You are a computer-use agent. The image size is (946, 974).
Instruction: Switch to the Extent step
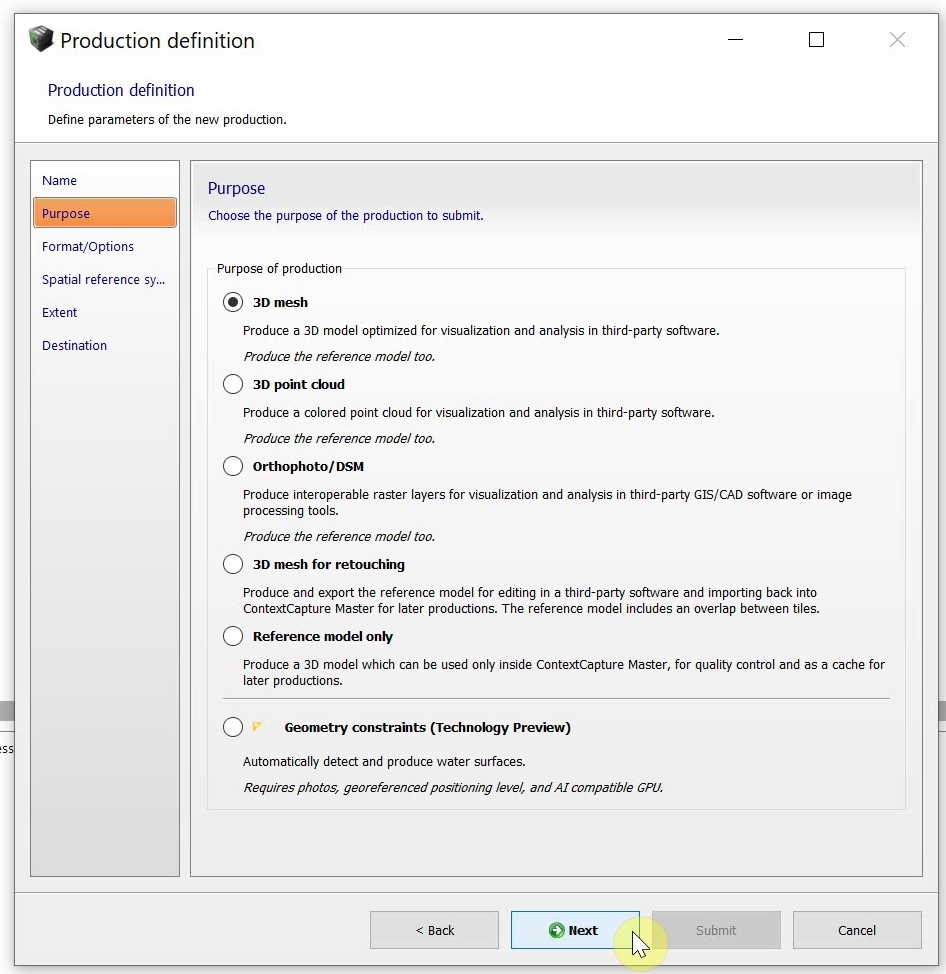click(x=60, y=313)
